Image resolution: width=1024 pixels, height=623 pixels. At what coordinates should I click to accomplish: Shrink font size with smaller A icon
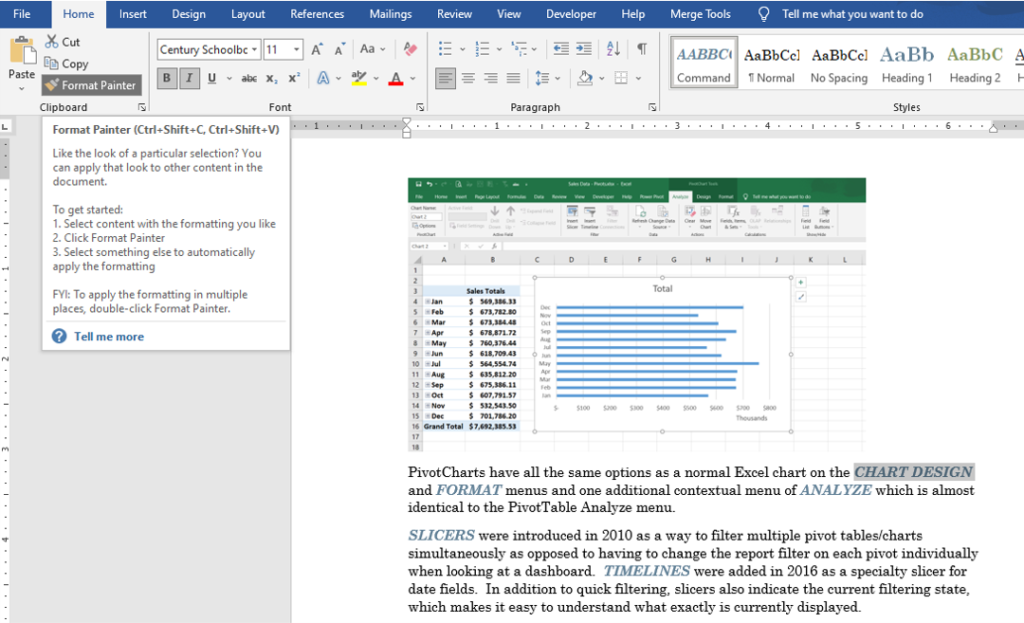(340, 50)
